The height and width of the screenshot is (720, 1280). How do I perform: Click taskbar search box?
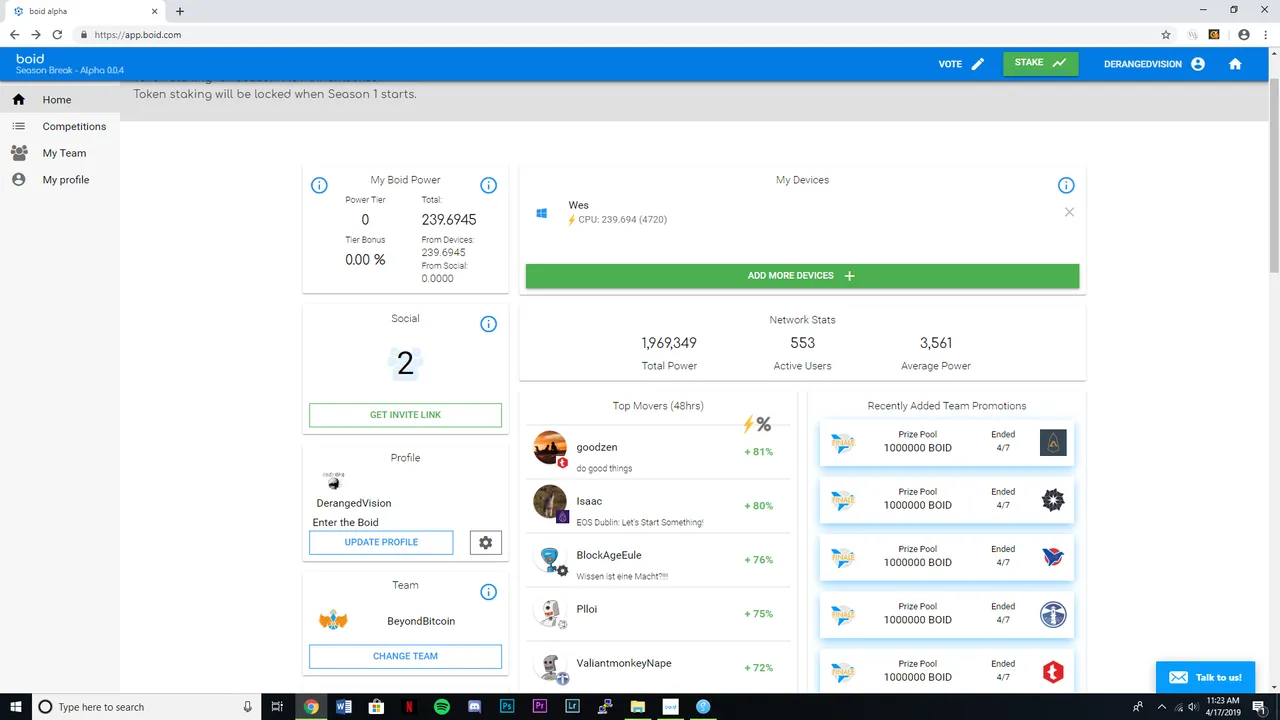pyautogui.click(x=145, y=706)
